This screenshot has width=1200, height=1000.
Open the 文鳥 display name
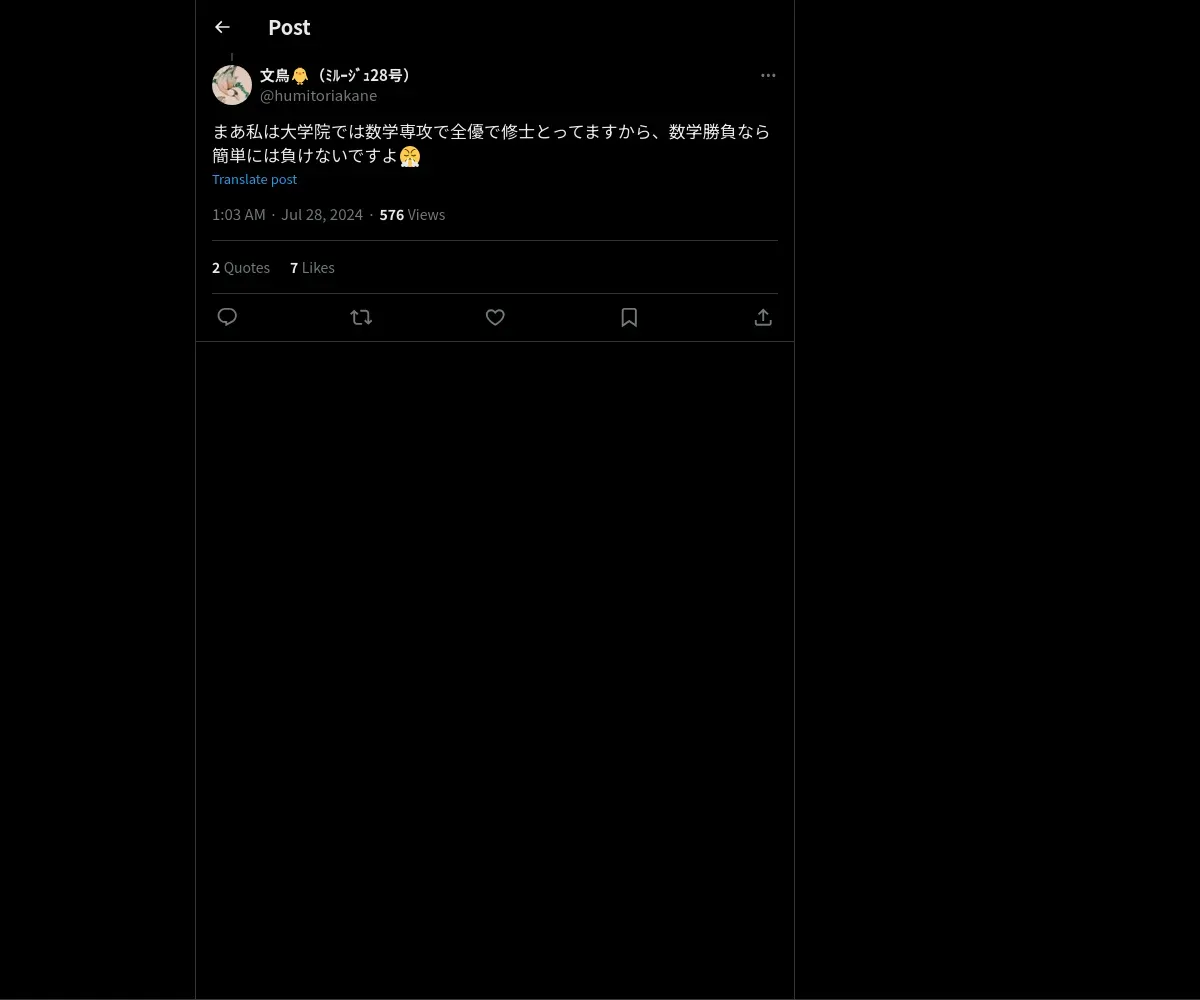pos(335,75)
